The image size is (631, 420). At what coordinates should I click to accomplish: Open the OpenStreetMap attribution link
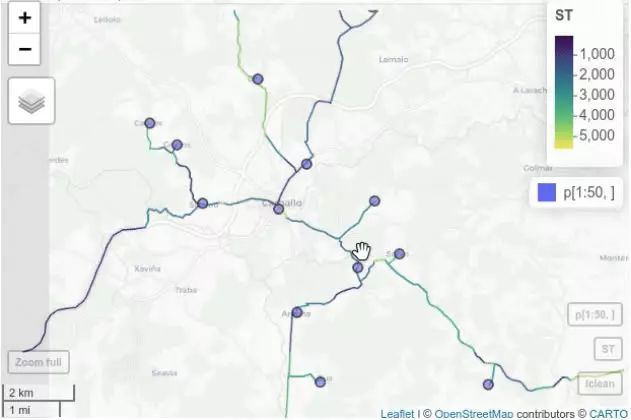pos(474,414)
